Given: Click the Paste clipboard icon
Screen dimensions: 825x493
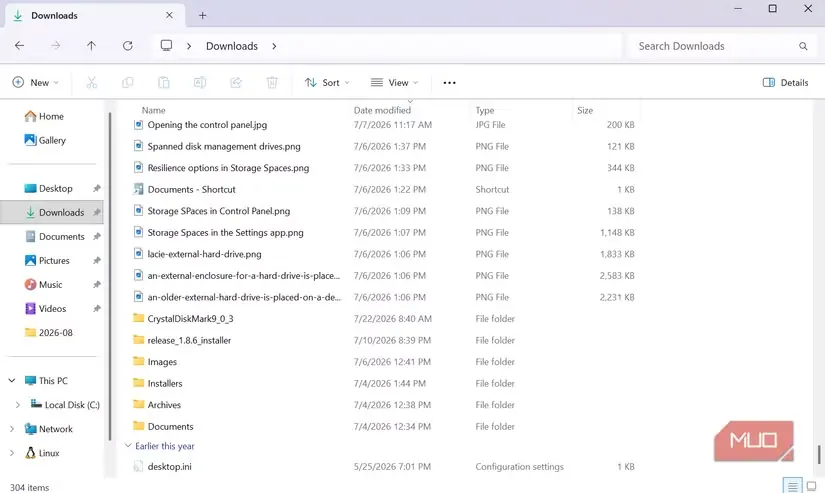Looking at the screenshot, I should tap(164, 83).
